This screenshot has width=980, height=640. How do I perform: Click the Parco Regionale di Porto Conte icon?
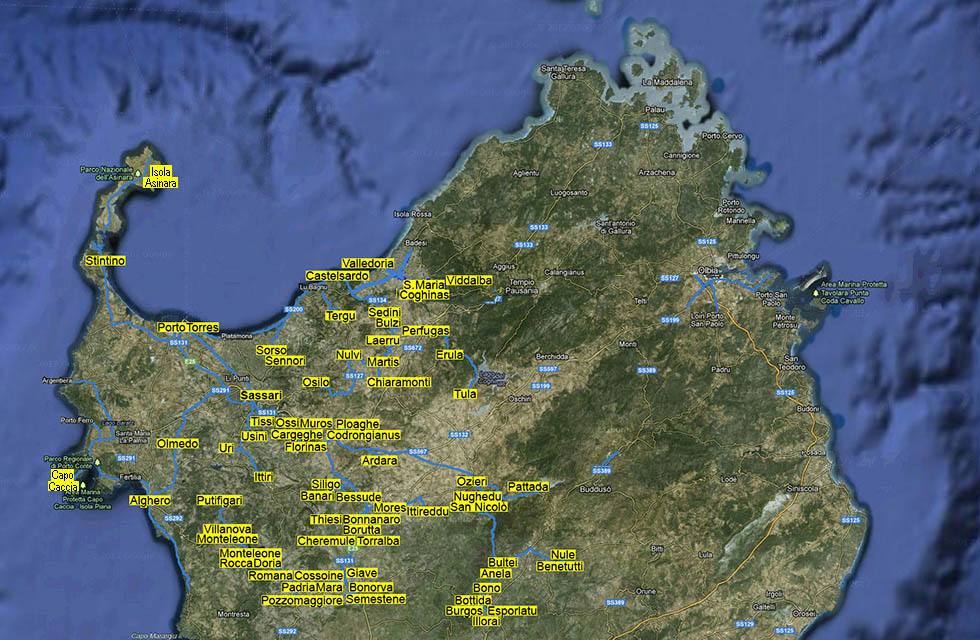coord(97,462)
